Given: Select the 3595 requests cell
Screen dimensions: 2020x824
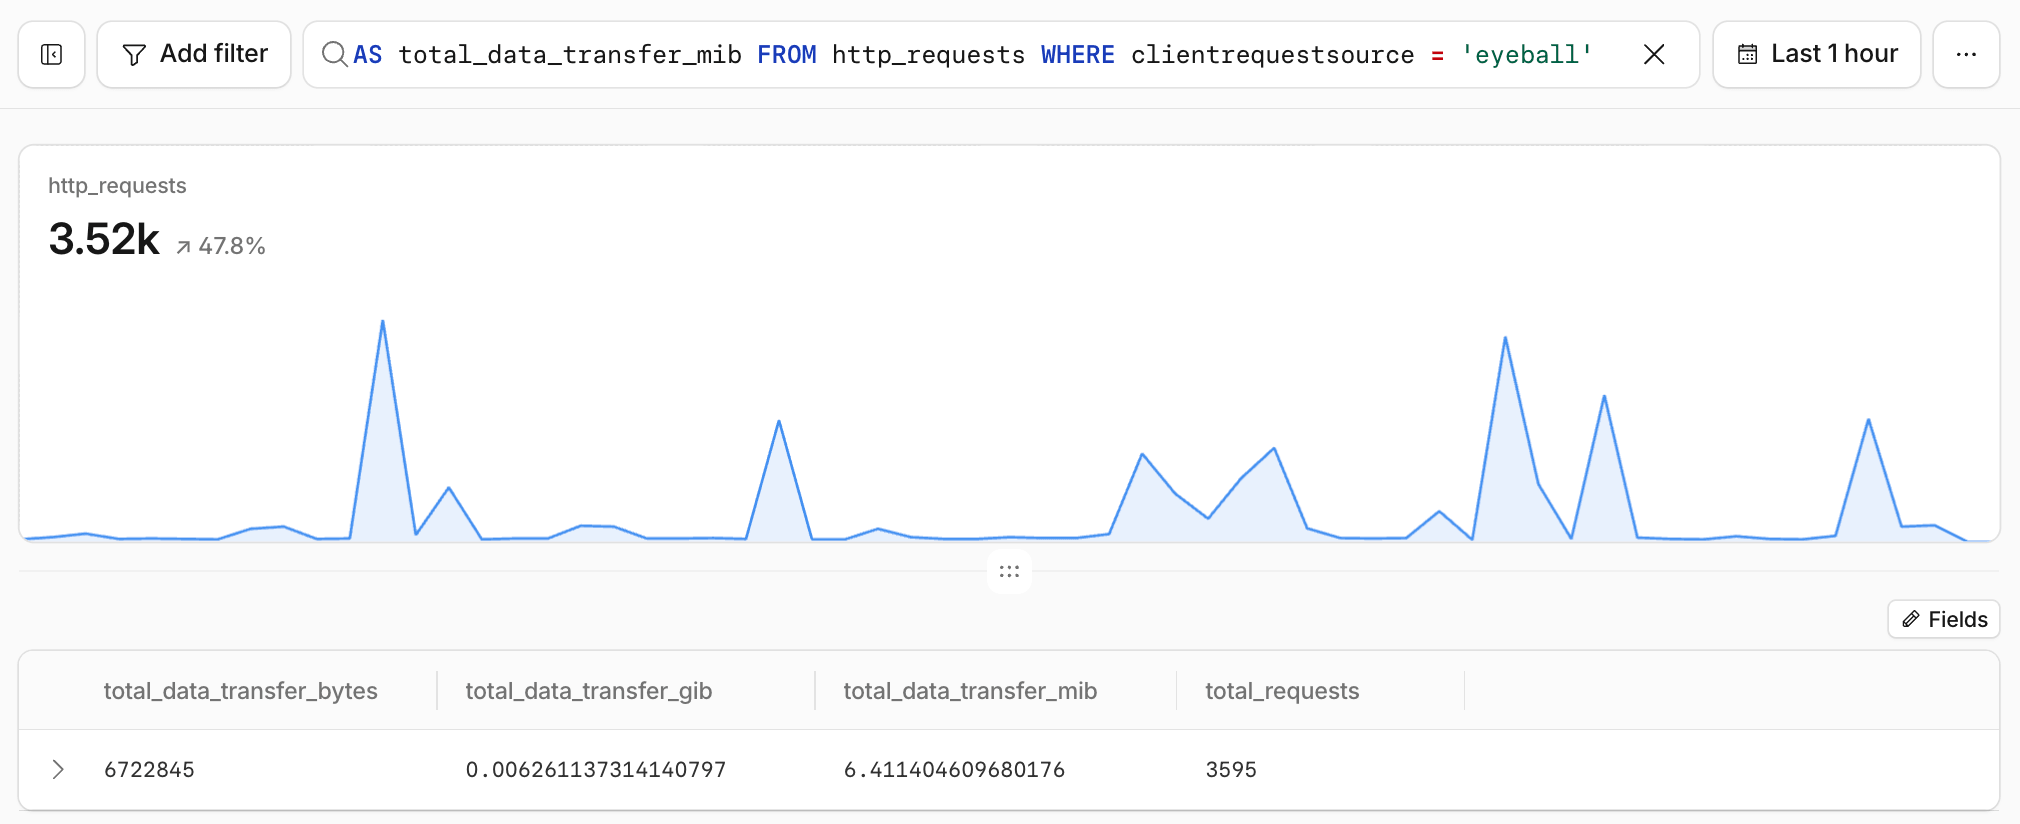Looking at the screenshot, I should [1231, 770].
